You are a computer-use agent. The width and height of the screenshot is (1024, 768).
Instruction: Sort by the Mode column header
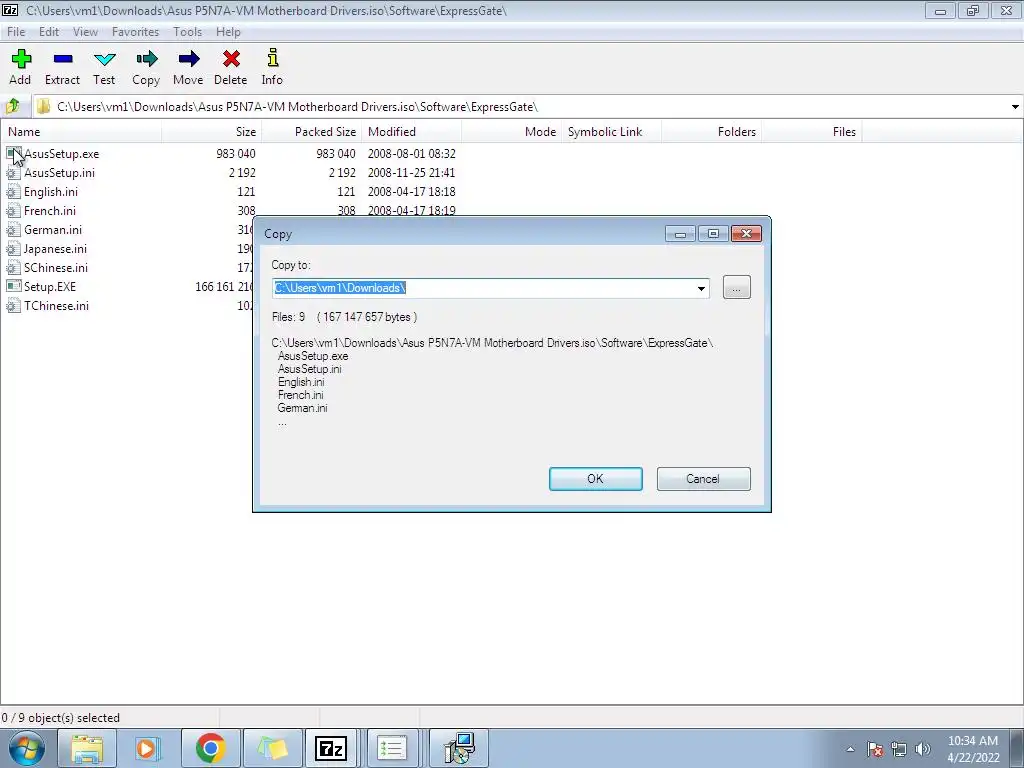coord(511,132)
